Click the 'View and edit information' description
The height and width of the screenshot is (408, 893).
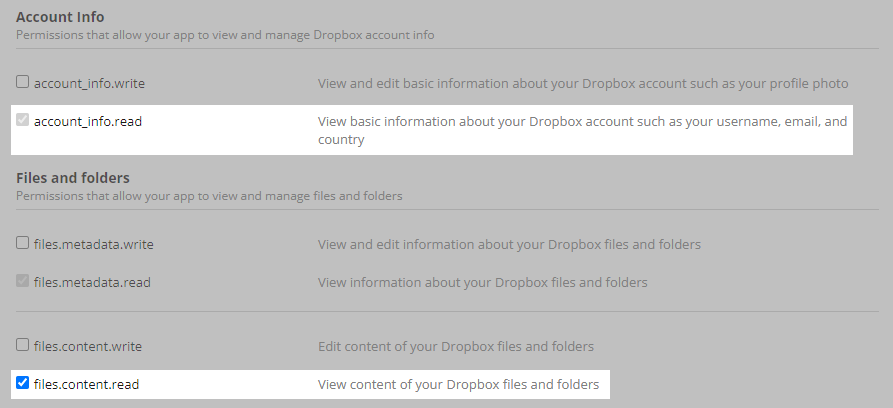pos(509,244)
